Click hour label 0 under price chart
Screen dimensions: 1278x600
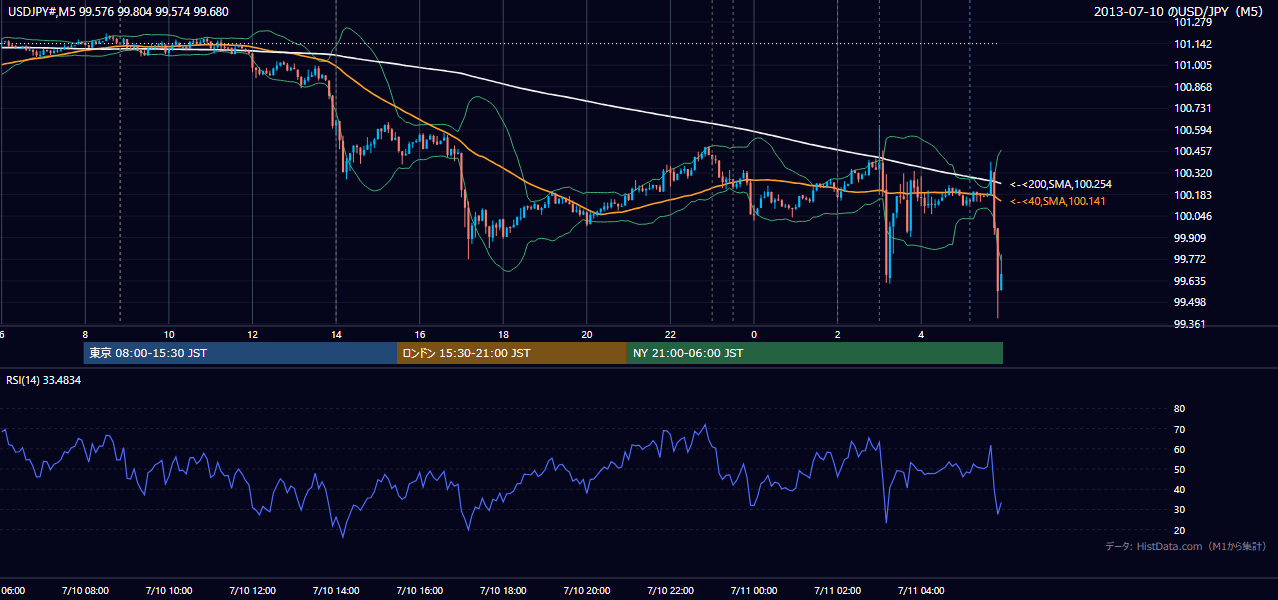pos(754,334)
